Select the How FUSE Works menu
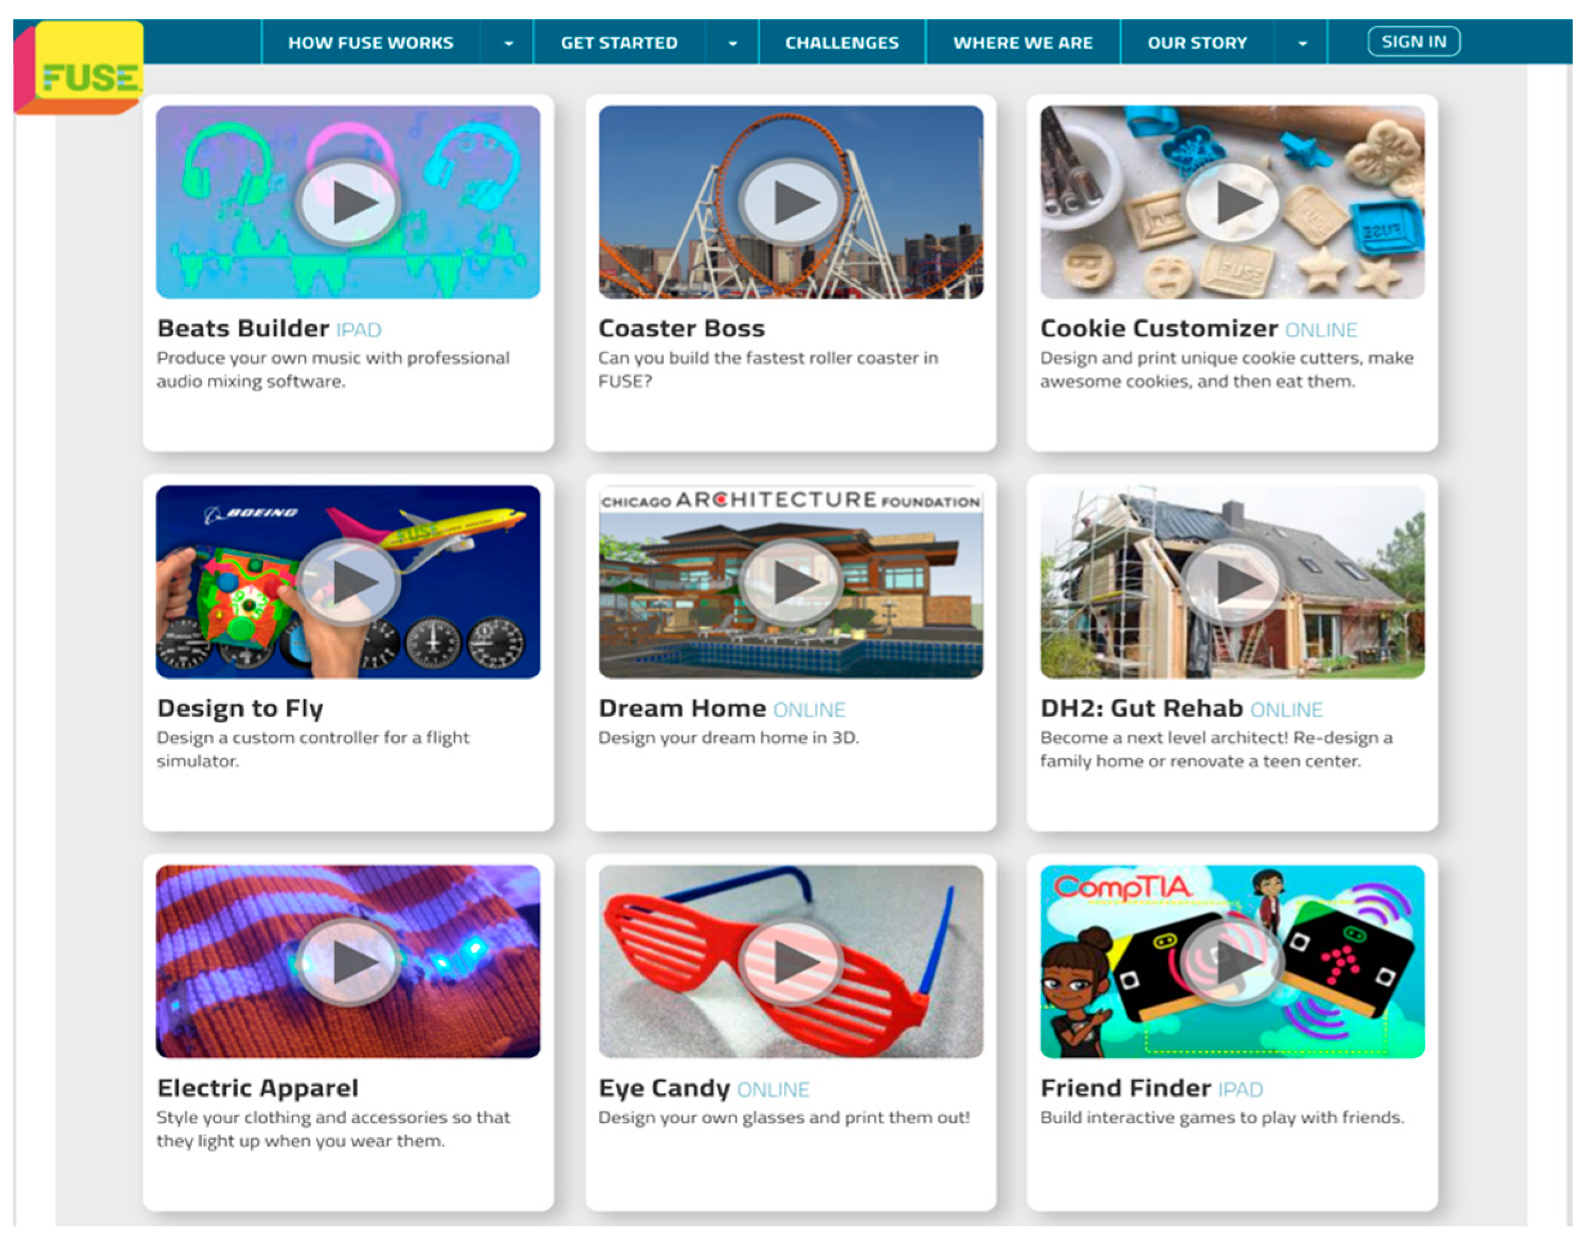 tap(370, 43)
